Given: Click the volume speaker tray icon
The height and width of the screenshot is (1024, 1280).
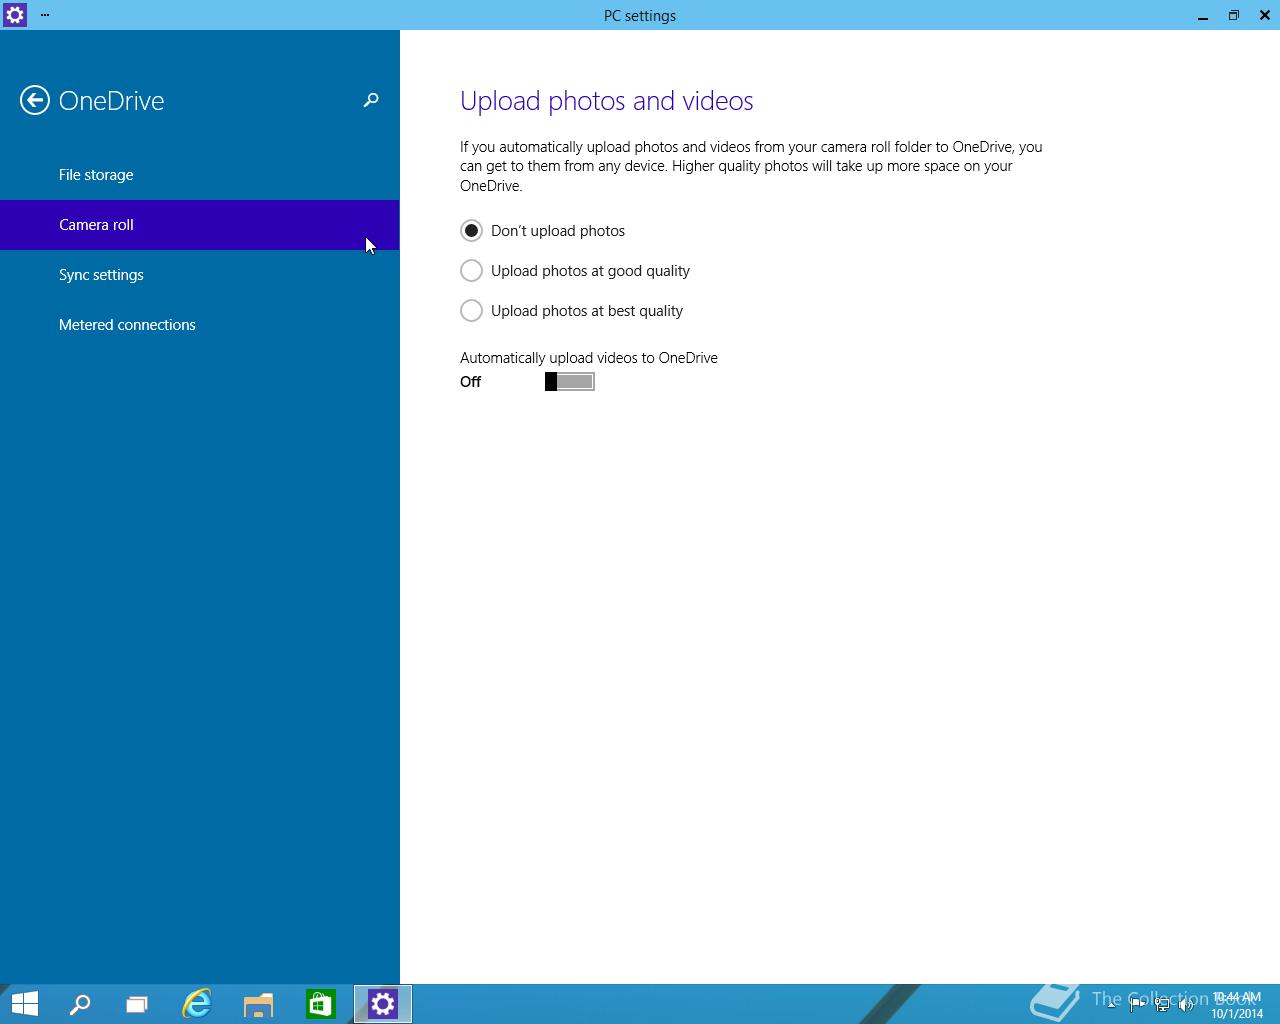Looking at the screenshot, I should 1187,1005.
